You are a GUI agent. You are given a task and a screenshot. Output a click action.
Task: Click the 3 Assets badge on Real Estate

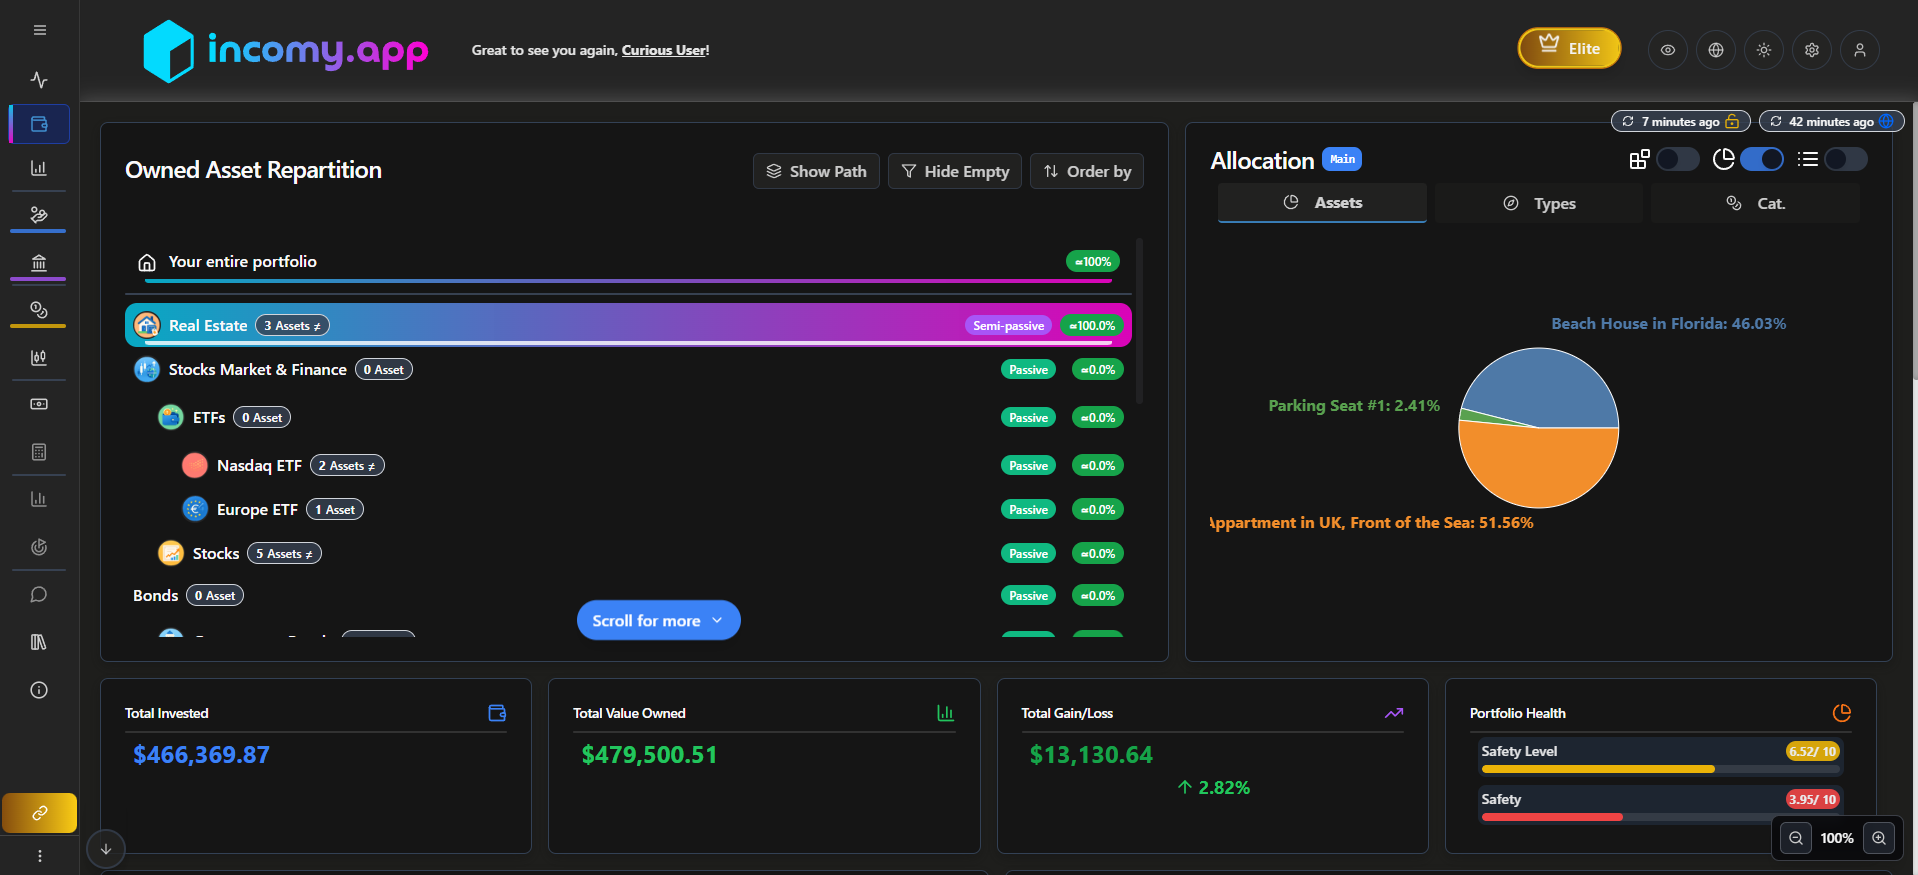tap(292, 325)
